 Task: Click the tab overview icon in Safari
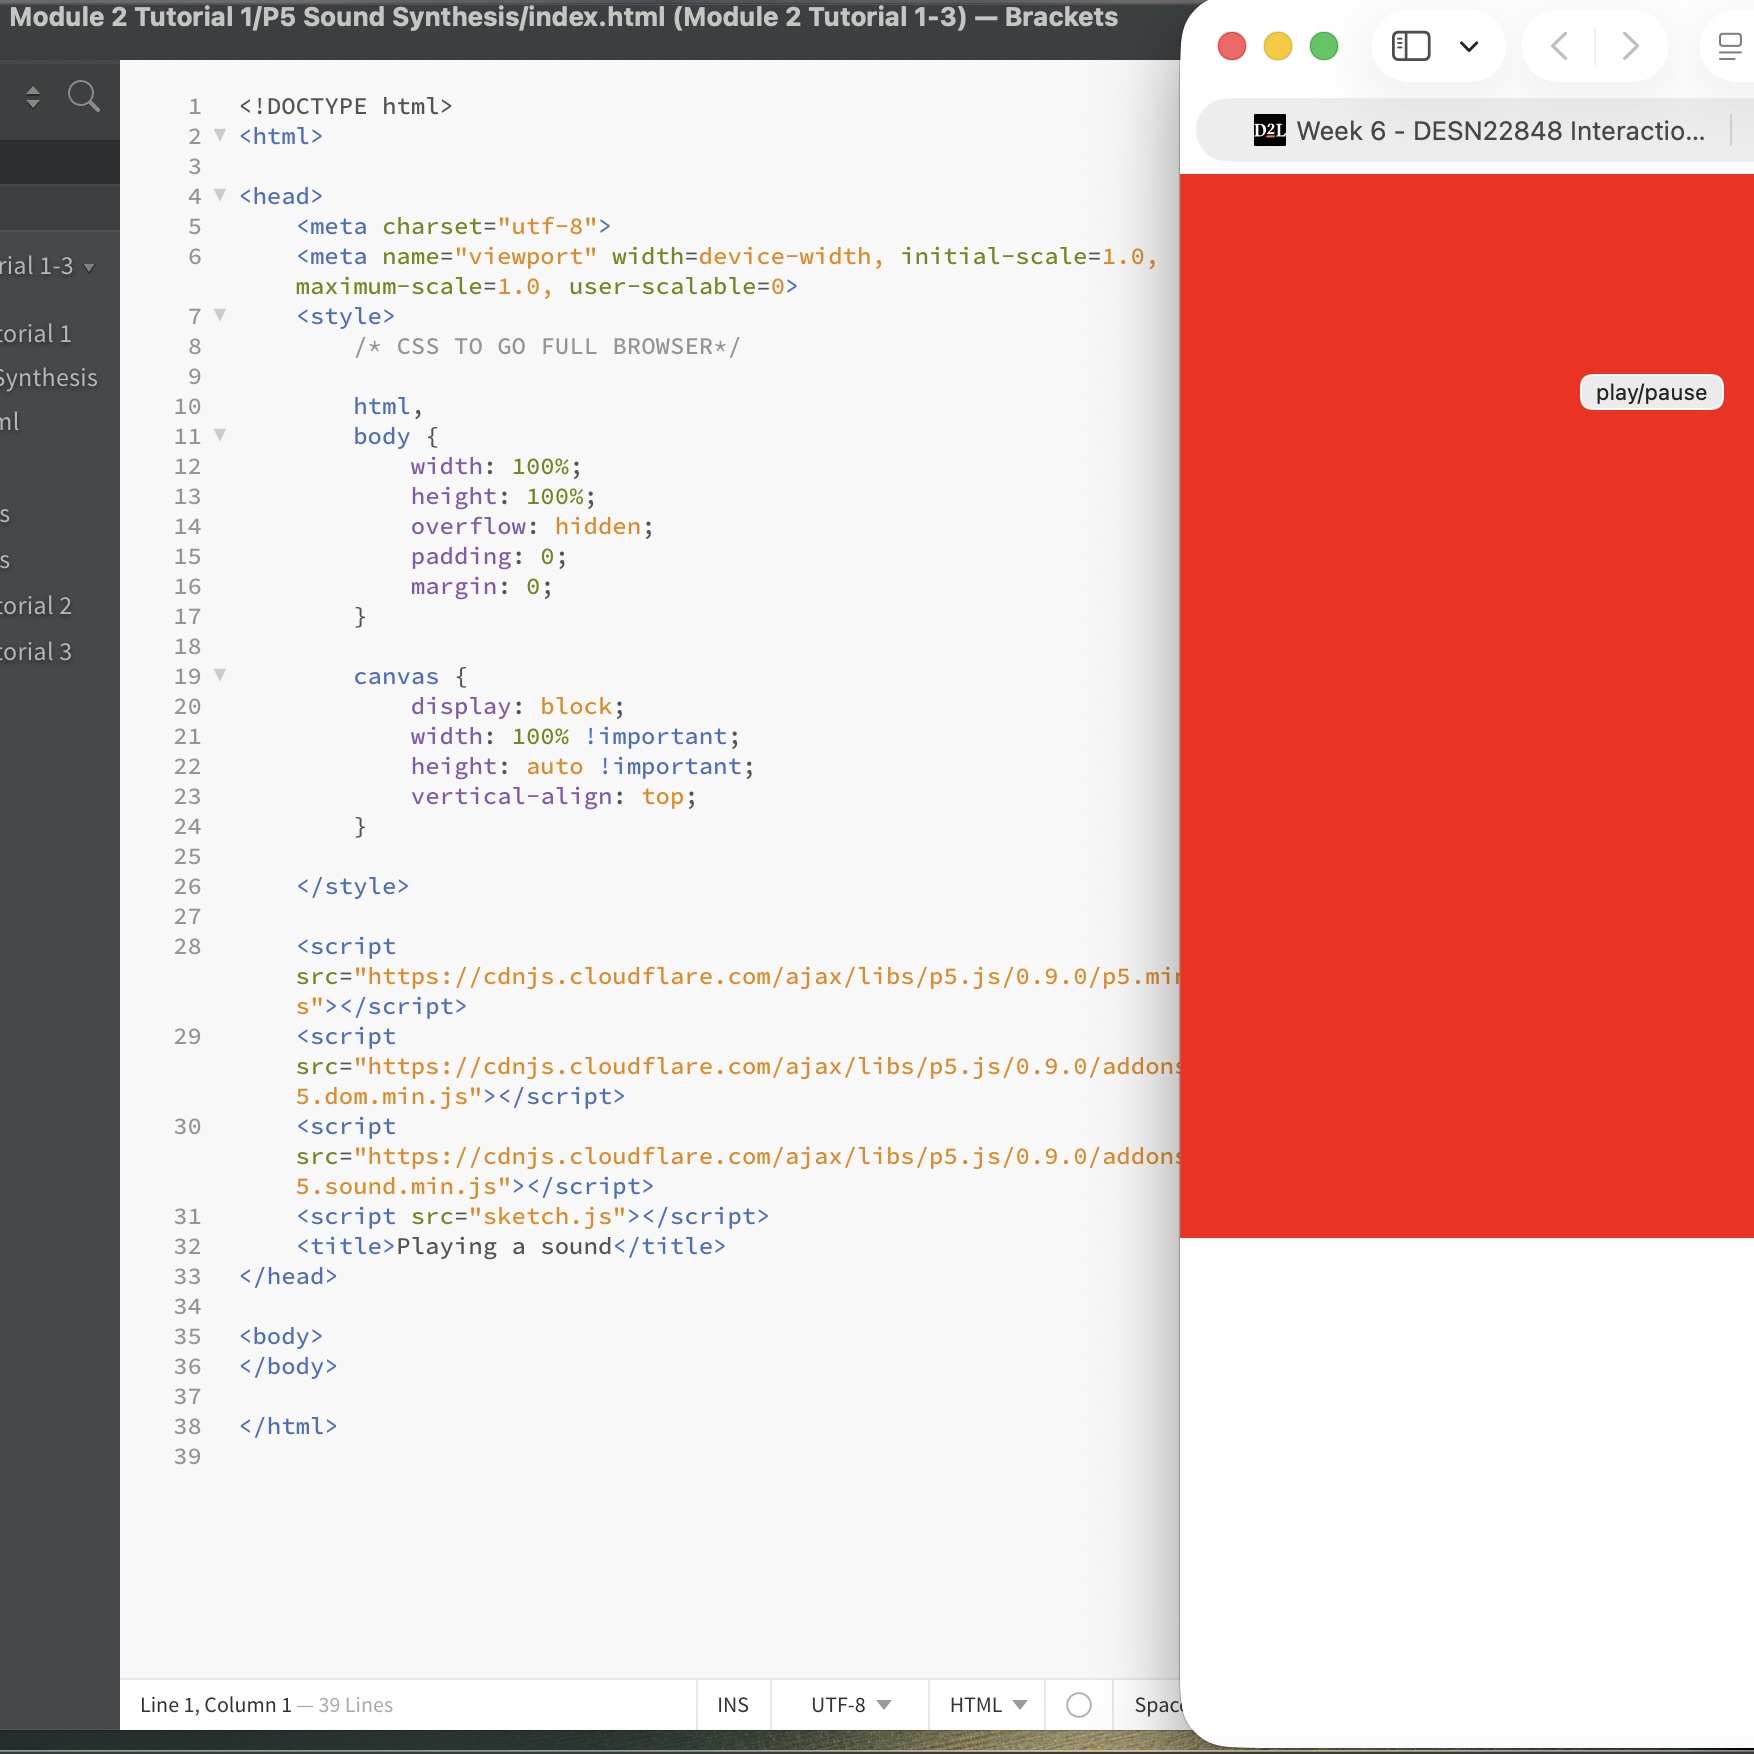click(x=1729, y=46)
